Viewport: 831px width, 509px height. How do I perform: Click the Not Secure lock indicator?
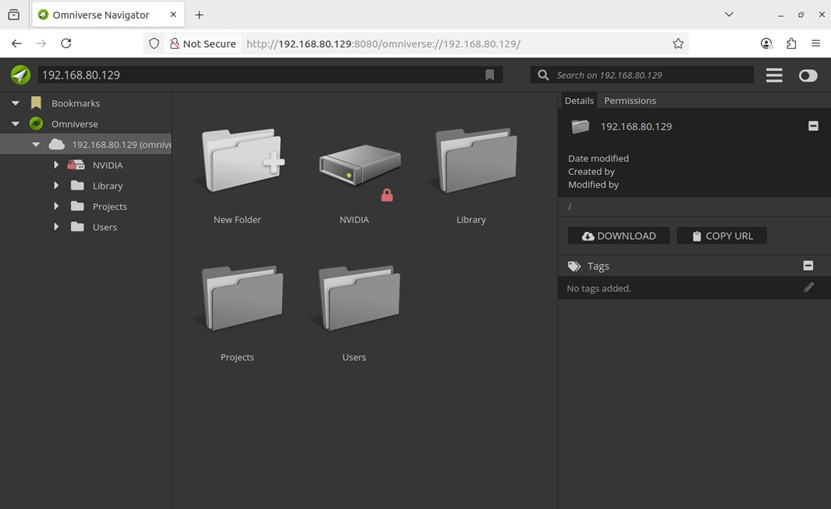[202, 43]
